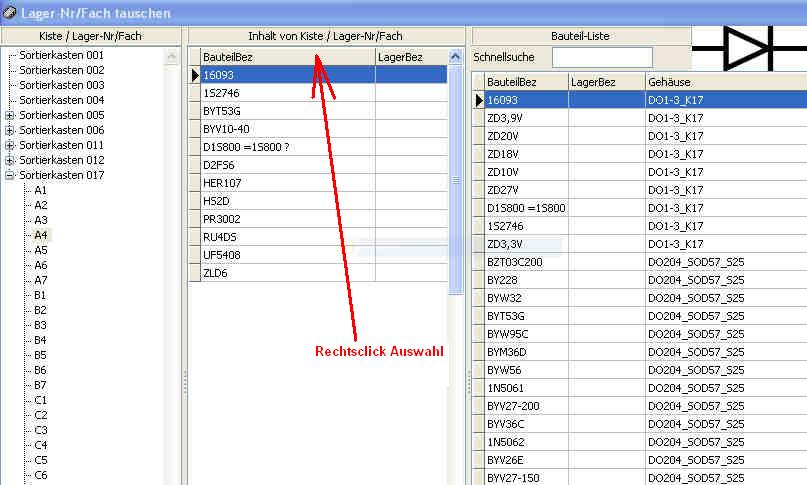Click the middle grid vertical scrollbar thumb
Screen dimensions: 807x485
[x=455, y=180]
